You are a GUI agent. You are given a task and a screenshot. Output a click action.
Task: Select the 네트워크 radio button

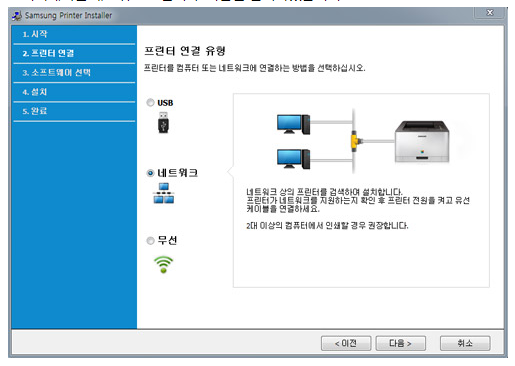click(150, 173)
